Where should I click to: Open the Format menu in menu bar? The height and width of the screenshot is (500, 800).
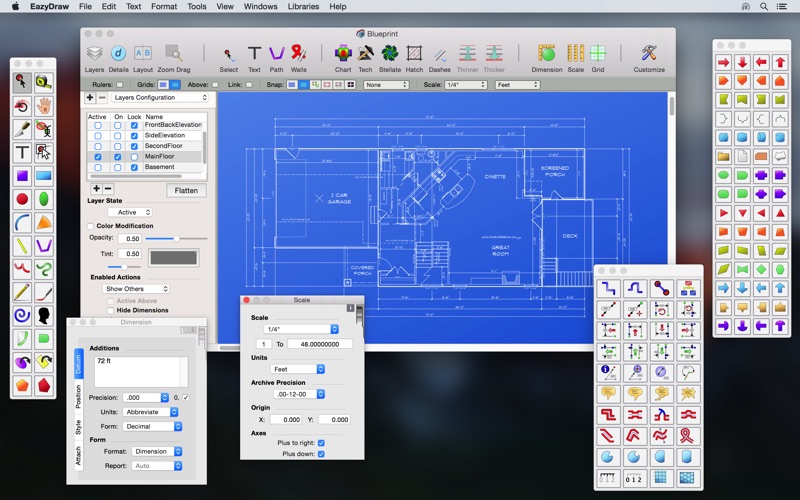(x=164, y=6)
